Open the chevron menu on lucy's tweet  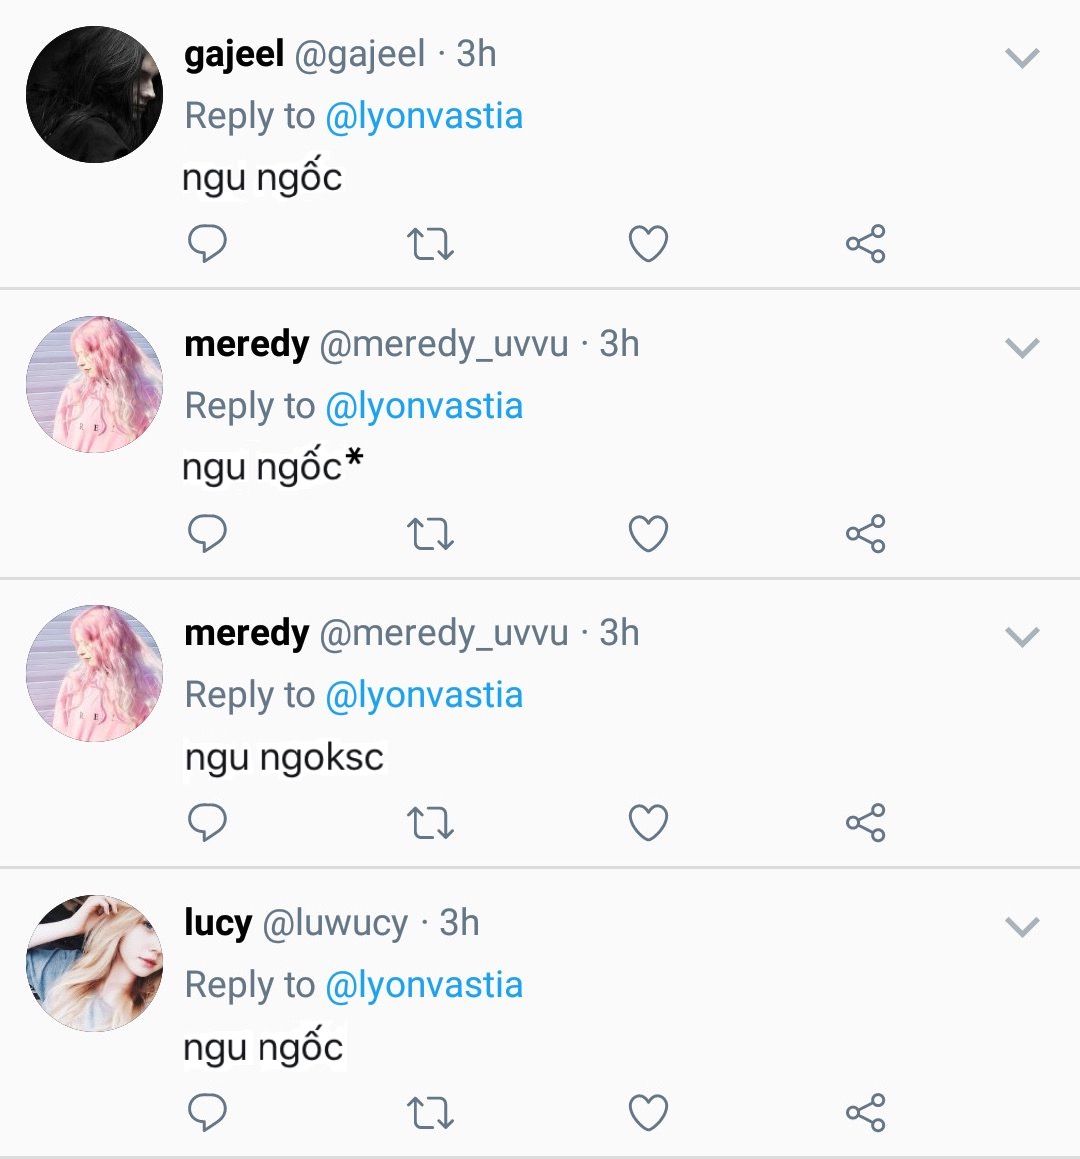(x=1022, y=926)
